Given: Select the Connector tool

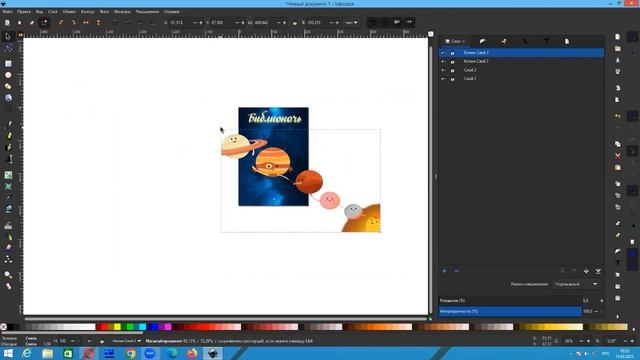Looking at the screenshot, I should click(8, 259).
